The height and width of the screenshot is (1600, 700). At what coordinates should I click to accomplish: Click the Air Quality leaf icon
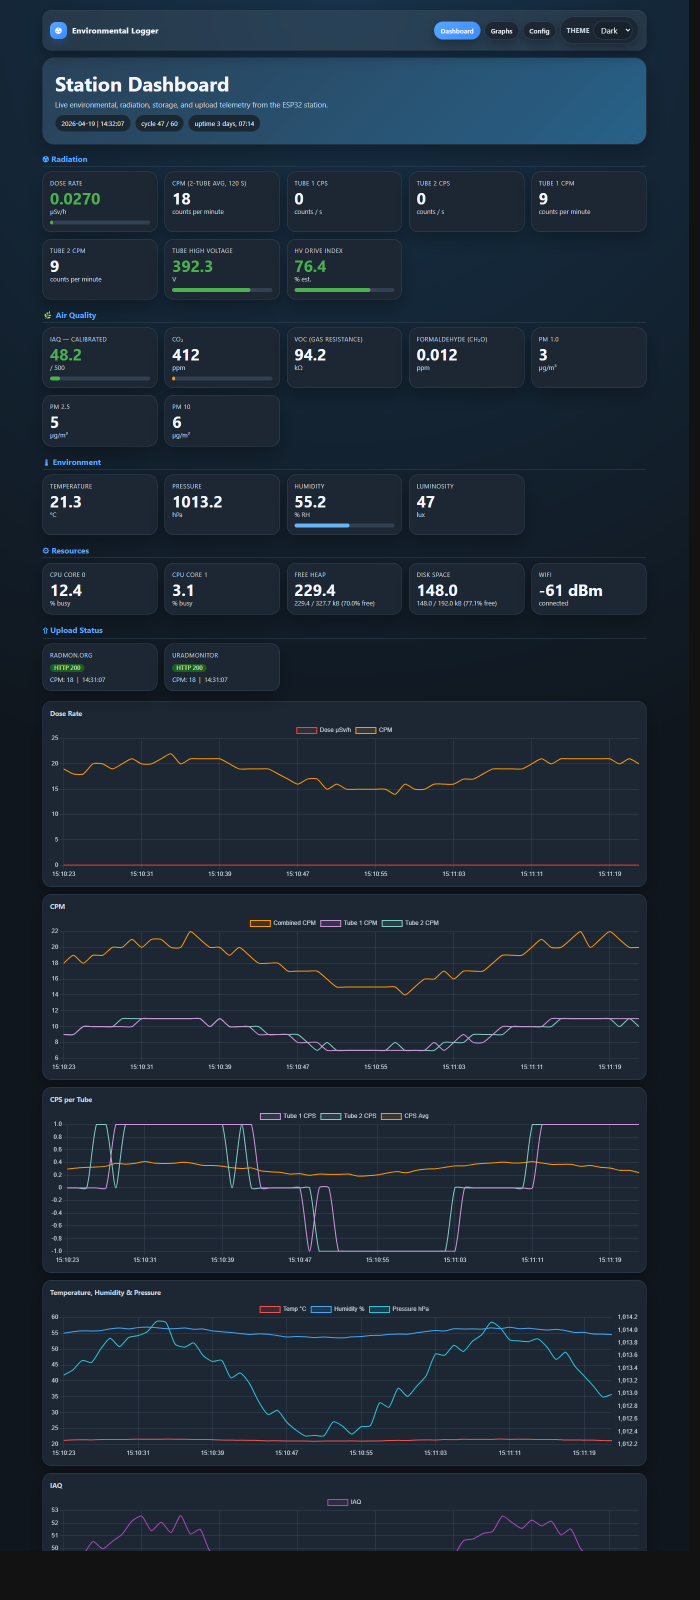46,315
